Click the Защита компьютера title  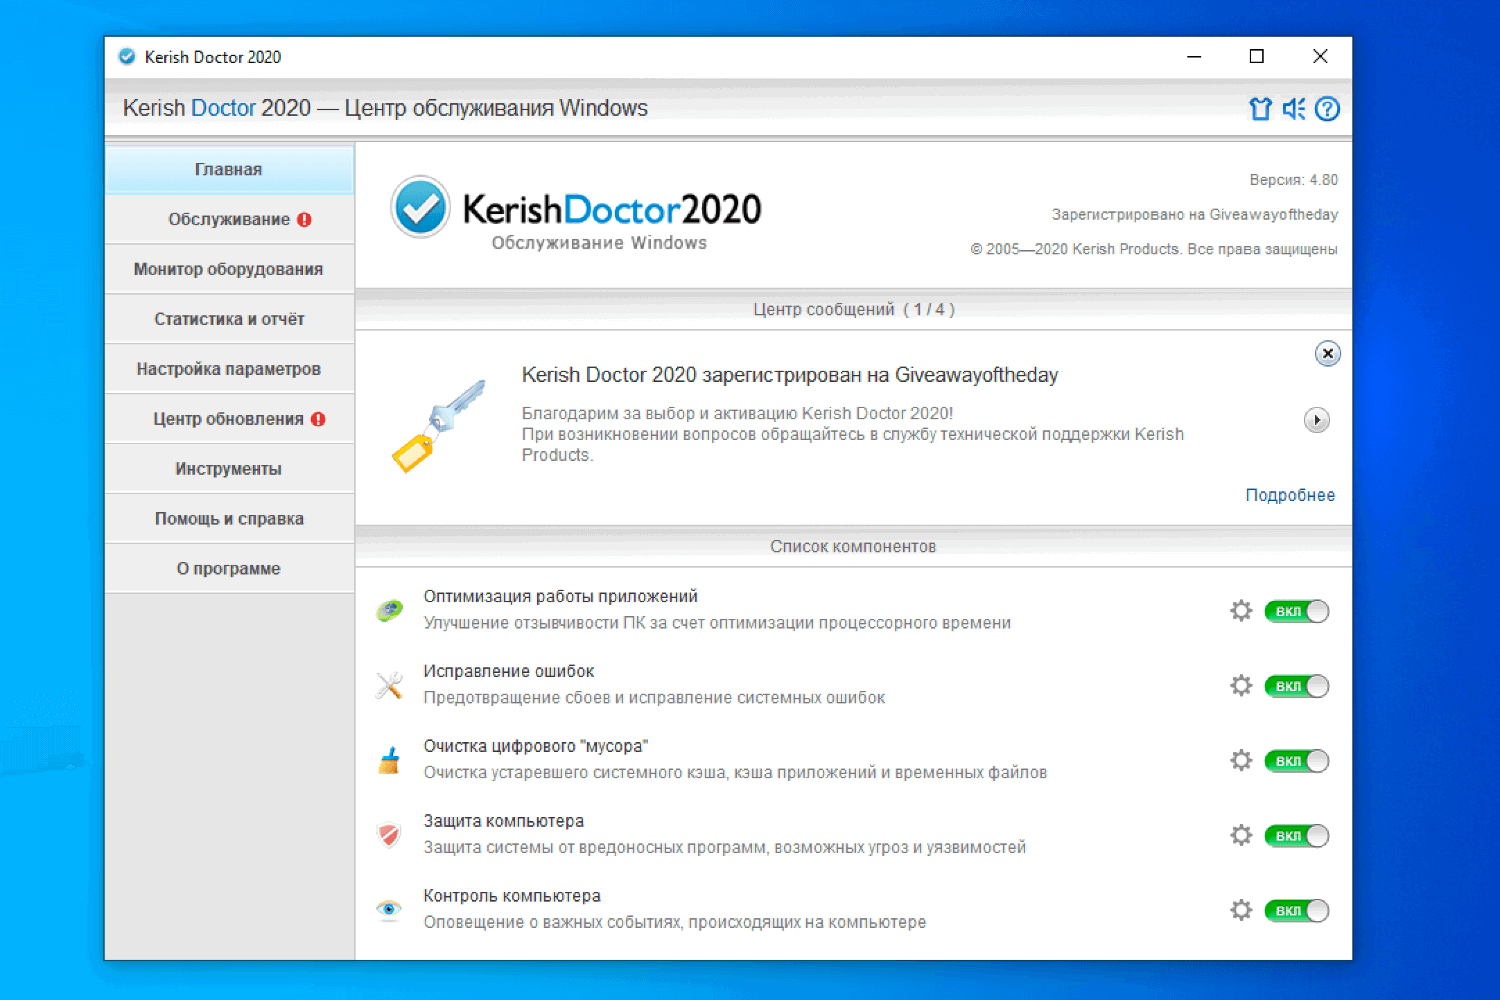click(504, 821)
